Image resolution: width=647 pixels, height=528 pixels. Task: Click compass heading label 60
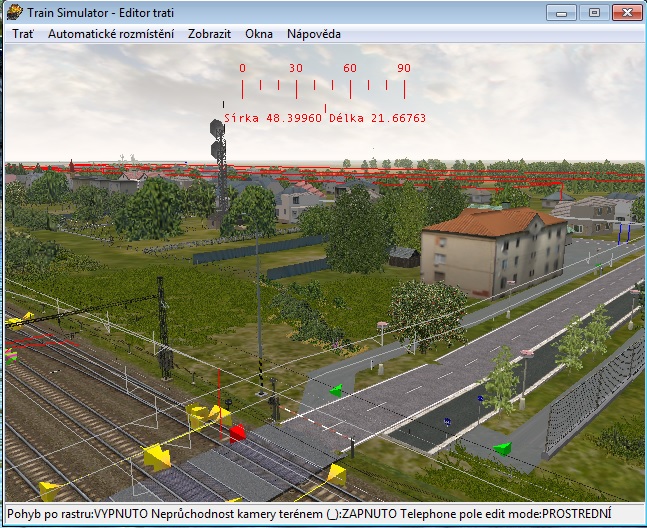click(x=349, y=68)
